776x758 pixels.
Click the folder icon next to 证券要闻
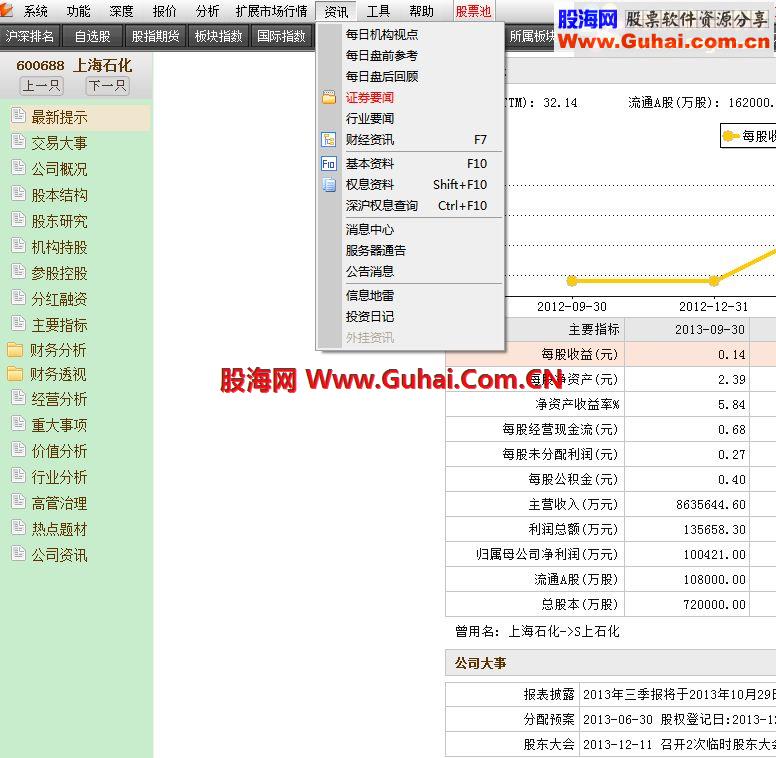coord(329,97)
